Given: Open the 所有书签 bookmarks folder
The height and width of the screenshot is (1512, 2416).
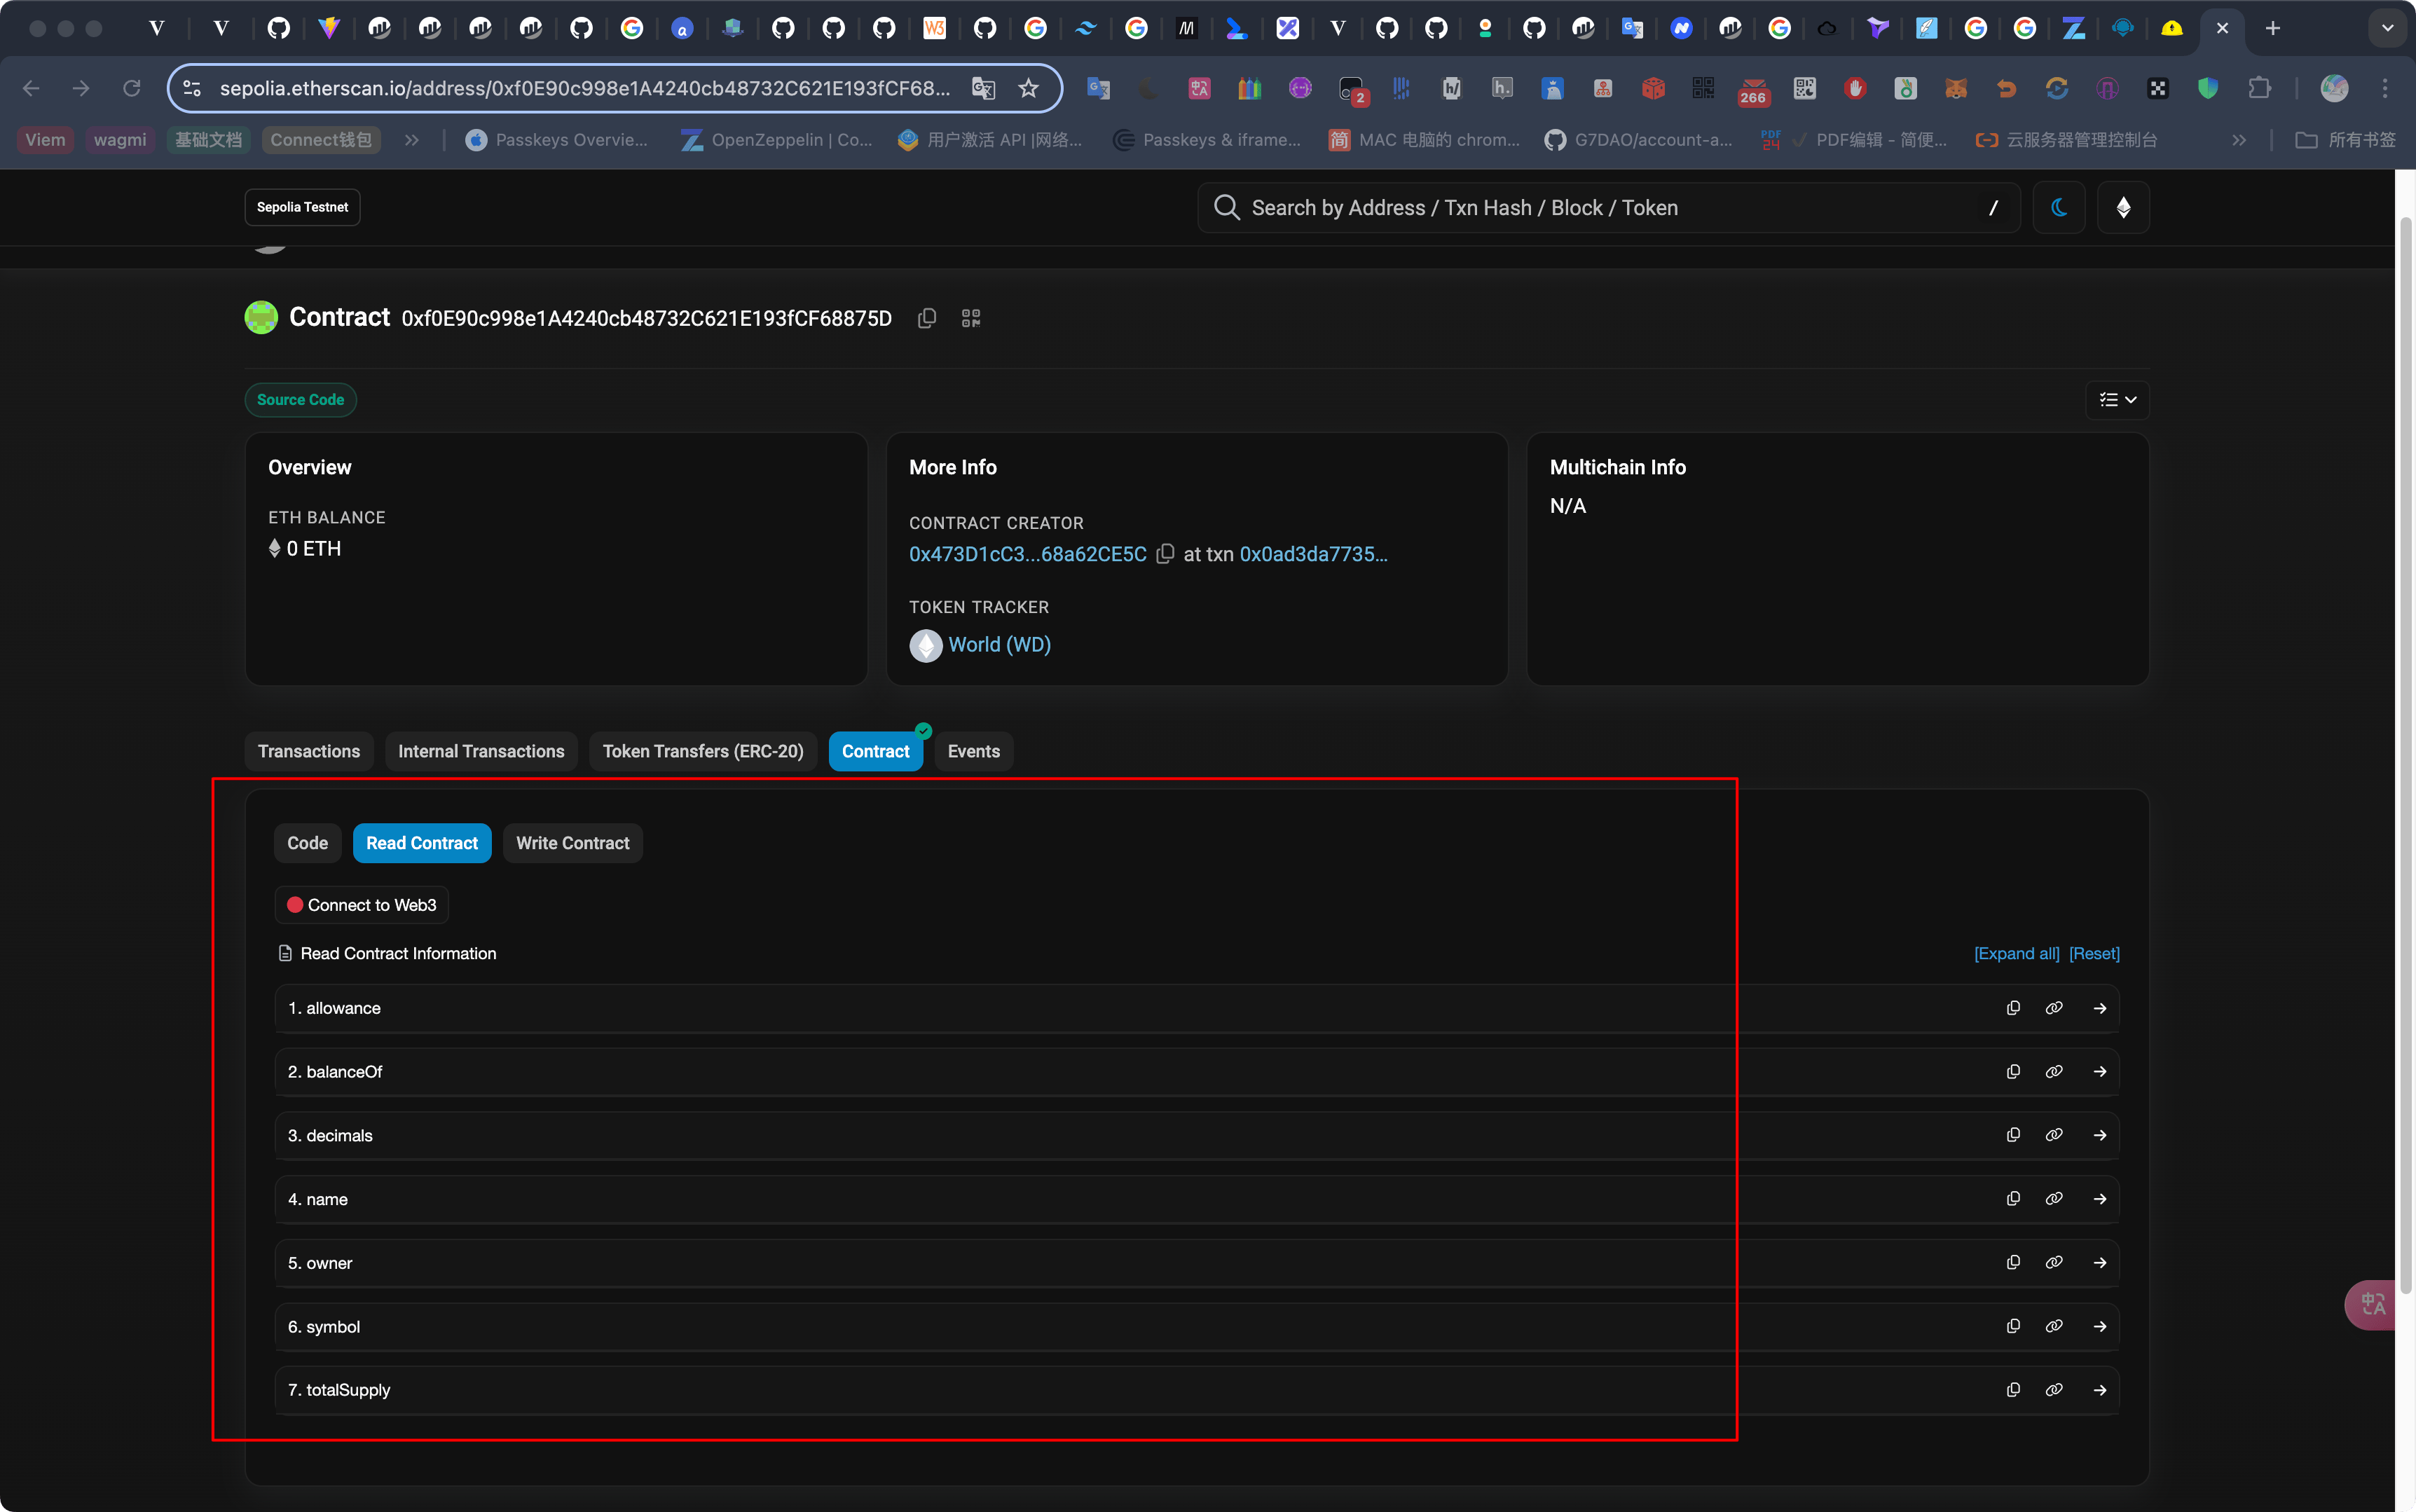Looking at the screenshot, I should 2345,140.
